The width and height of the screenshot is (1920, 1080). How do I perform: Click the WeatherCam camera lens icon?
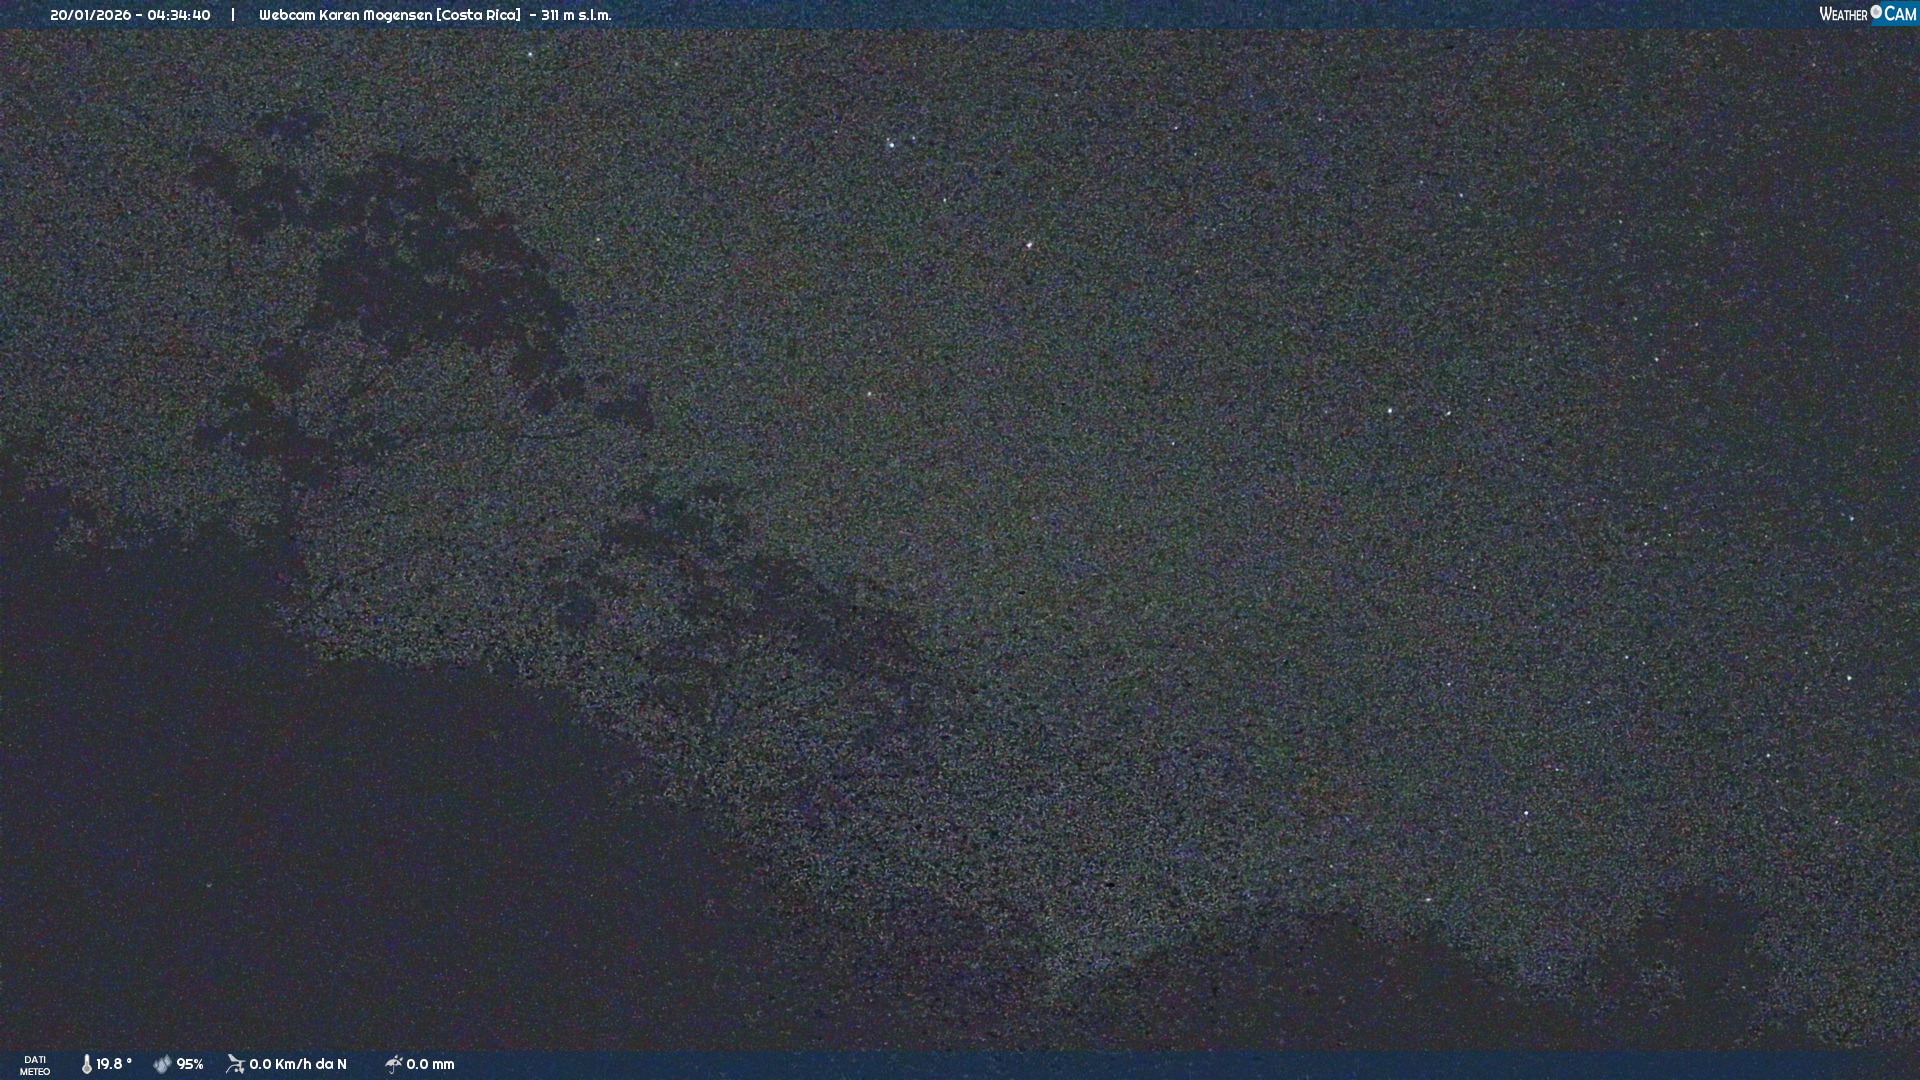pyautogui.click(x=1876, y=12)
